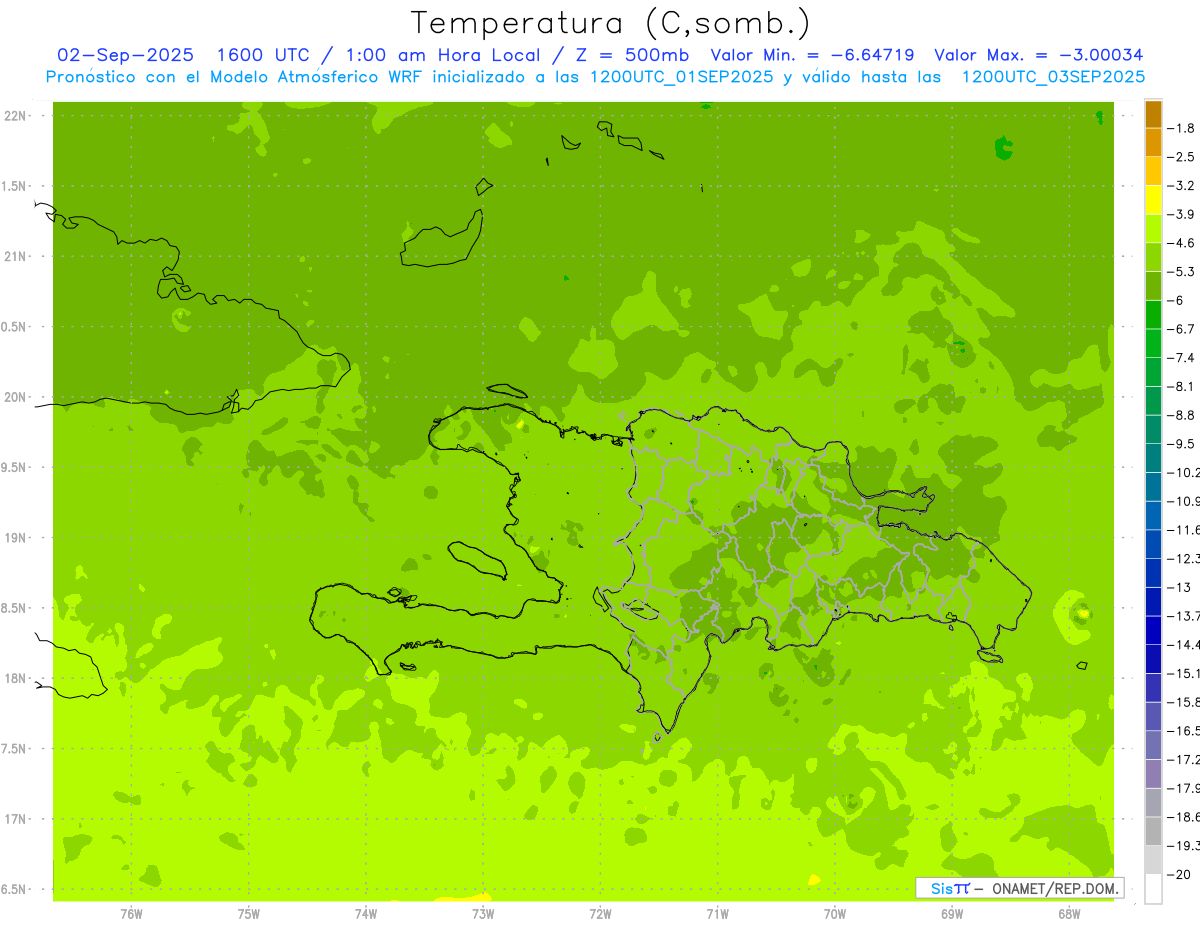1200x927 pixels.
Task: Click the teal swatch between -9.5 and -10.2
Action: click(1153, 458)
